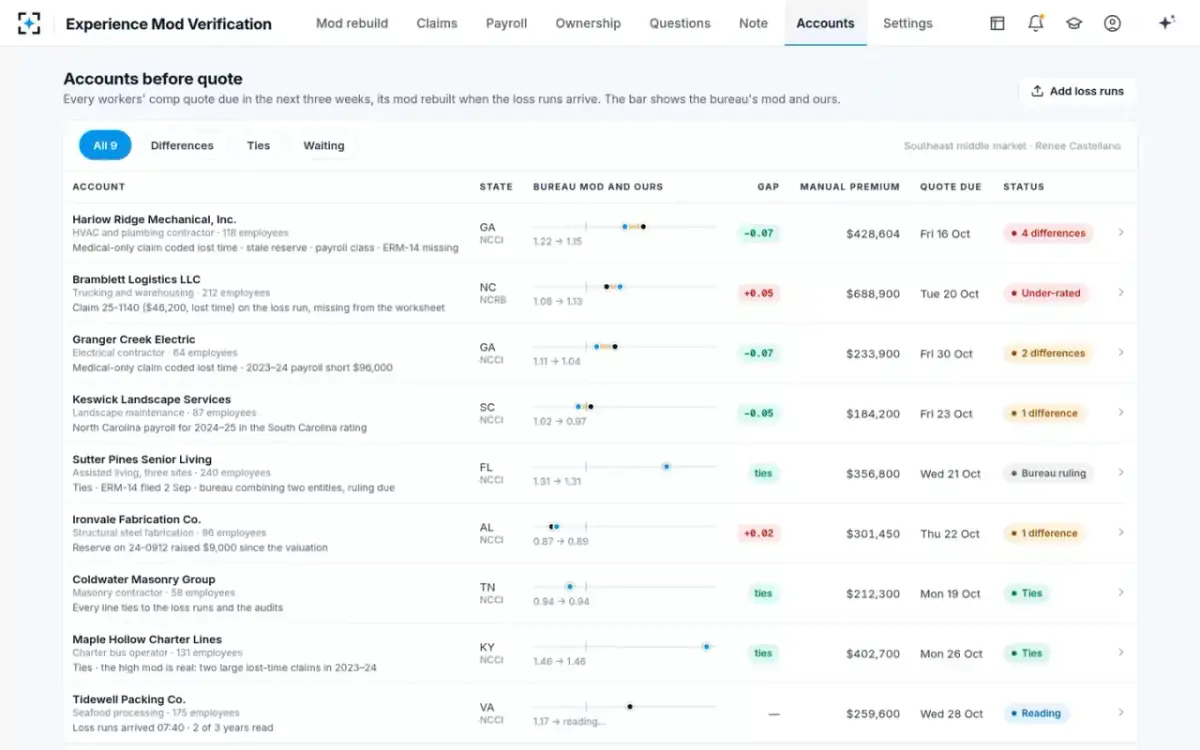This screenshot has width=1200, height=750.
Task: Click the $402,700 manual premium
Action: pyautogui.click(x=873, y=653)
